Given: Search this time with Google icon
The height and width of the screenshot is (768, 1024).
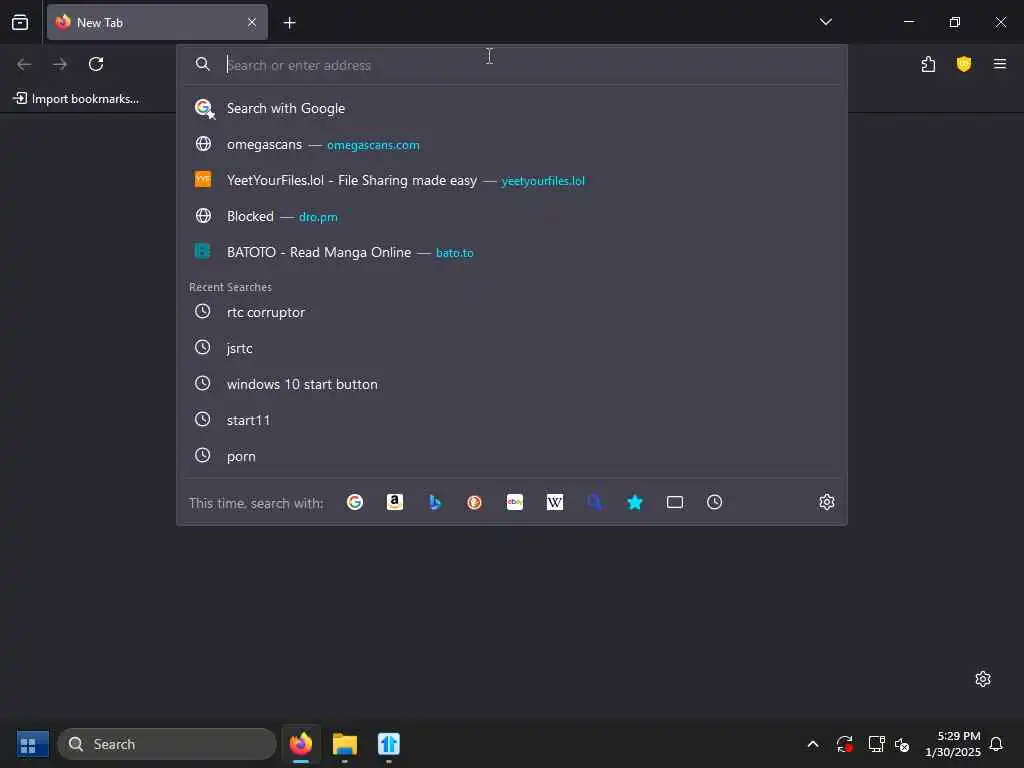Looking at the screenshot, I should click(355, 502).
